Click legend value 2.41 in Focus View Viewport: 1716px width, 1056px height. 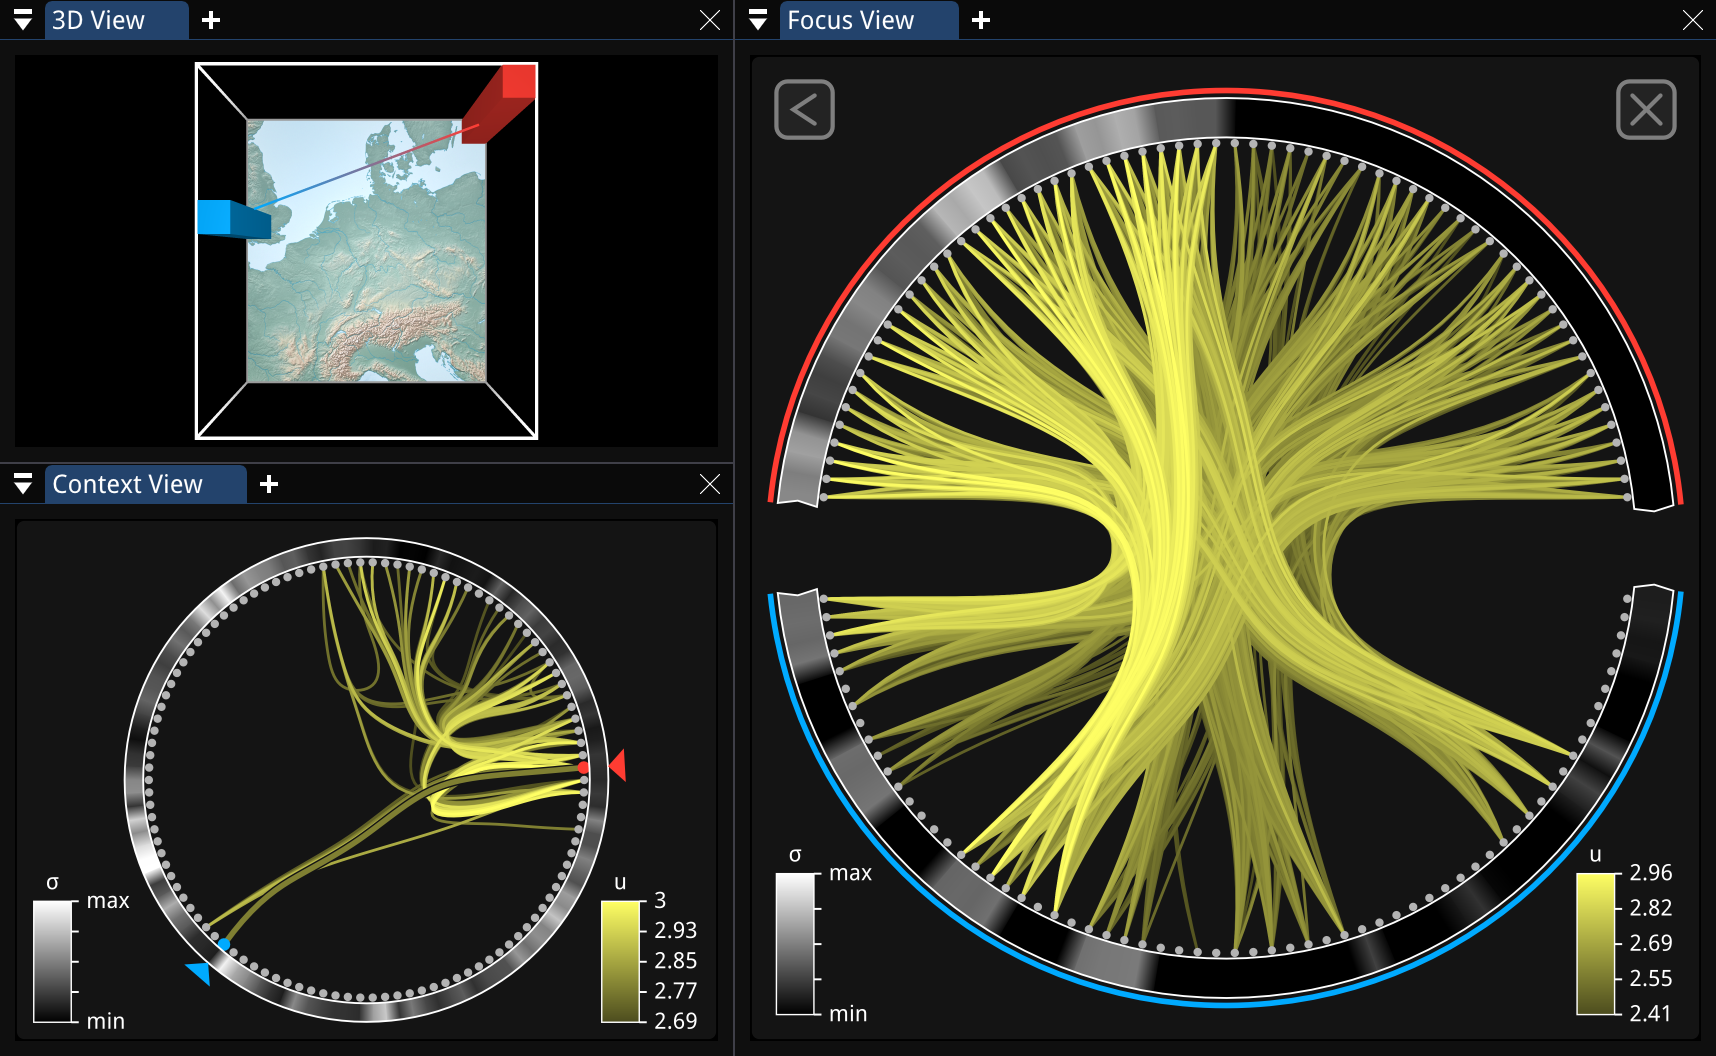pyautogui.click(x=1651, y=1014)
